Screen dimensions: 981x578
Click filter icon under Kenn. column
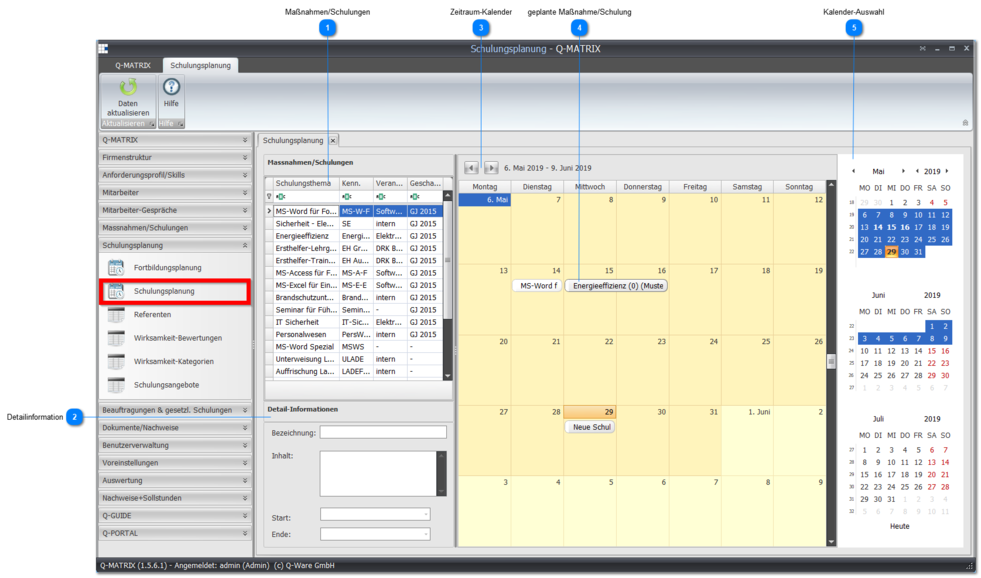click(x=347, y=197)
